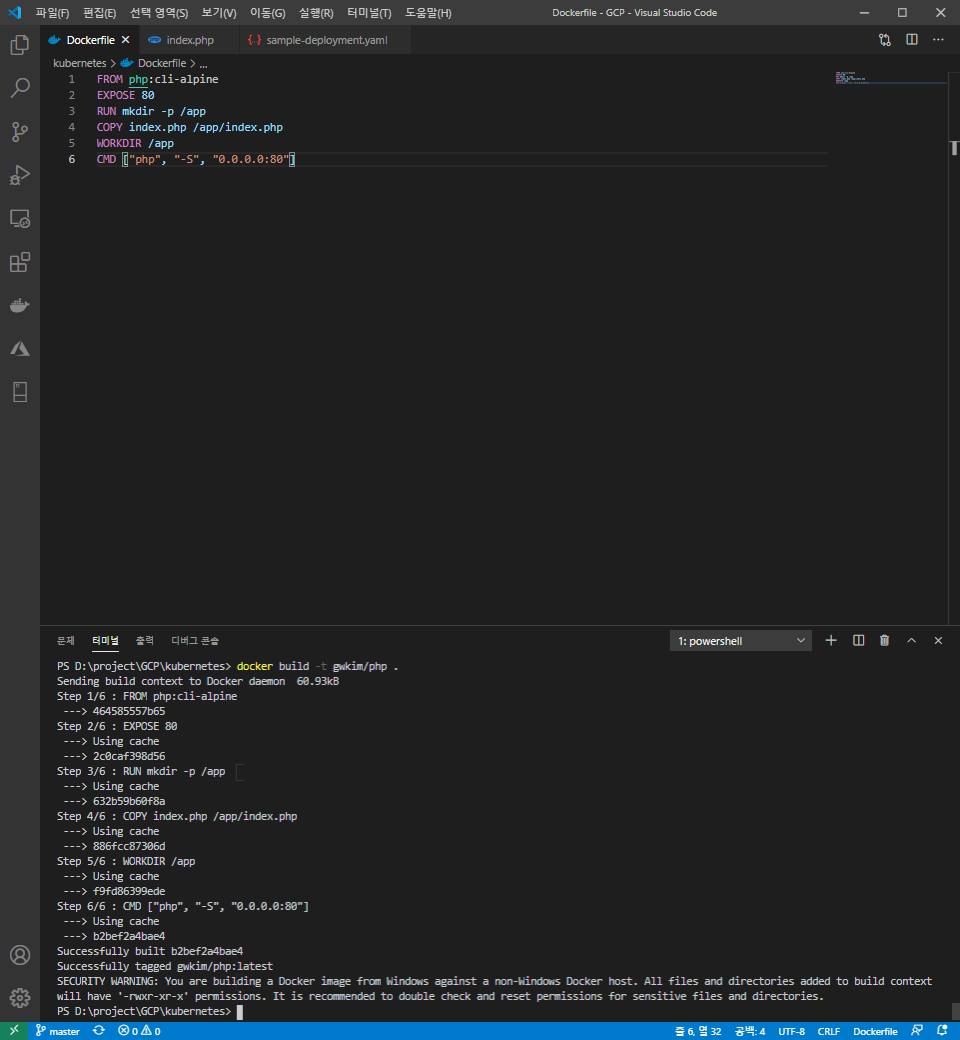
Task: Open the 도움말(H) menu
Action: [x=428, y=13]
